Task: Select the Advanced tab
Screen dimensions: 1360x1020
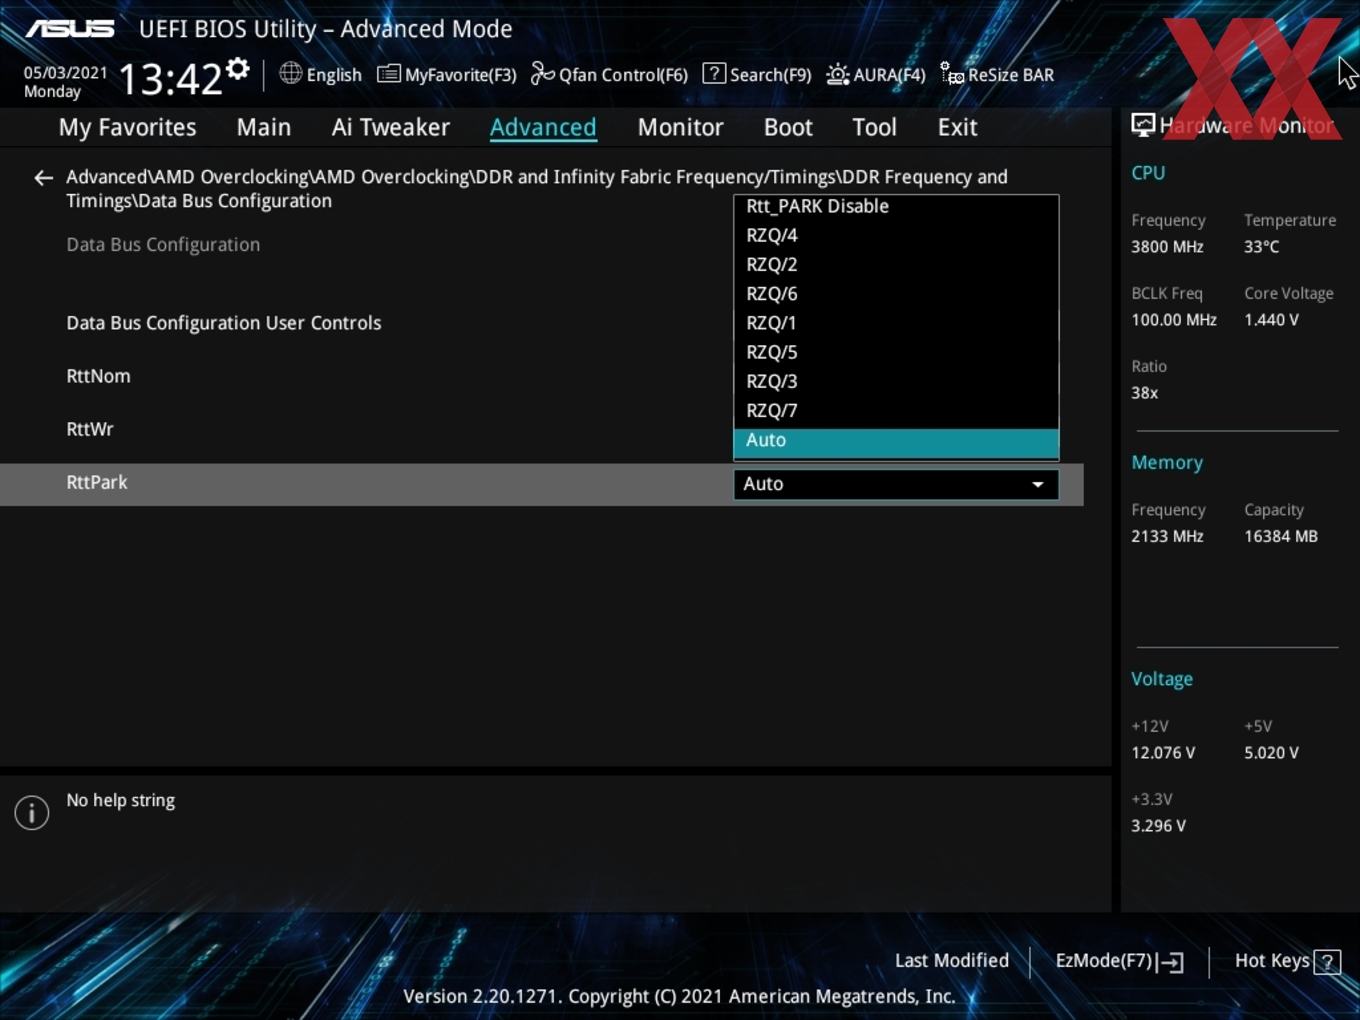Action: (x=543, y=127)
